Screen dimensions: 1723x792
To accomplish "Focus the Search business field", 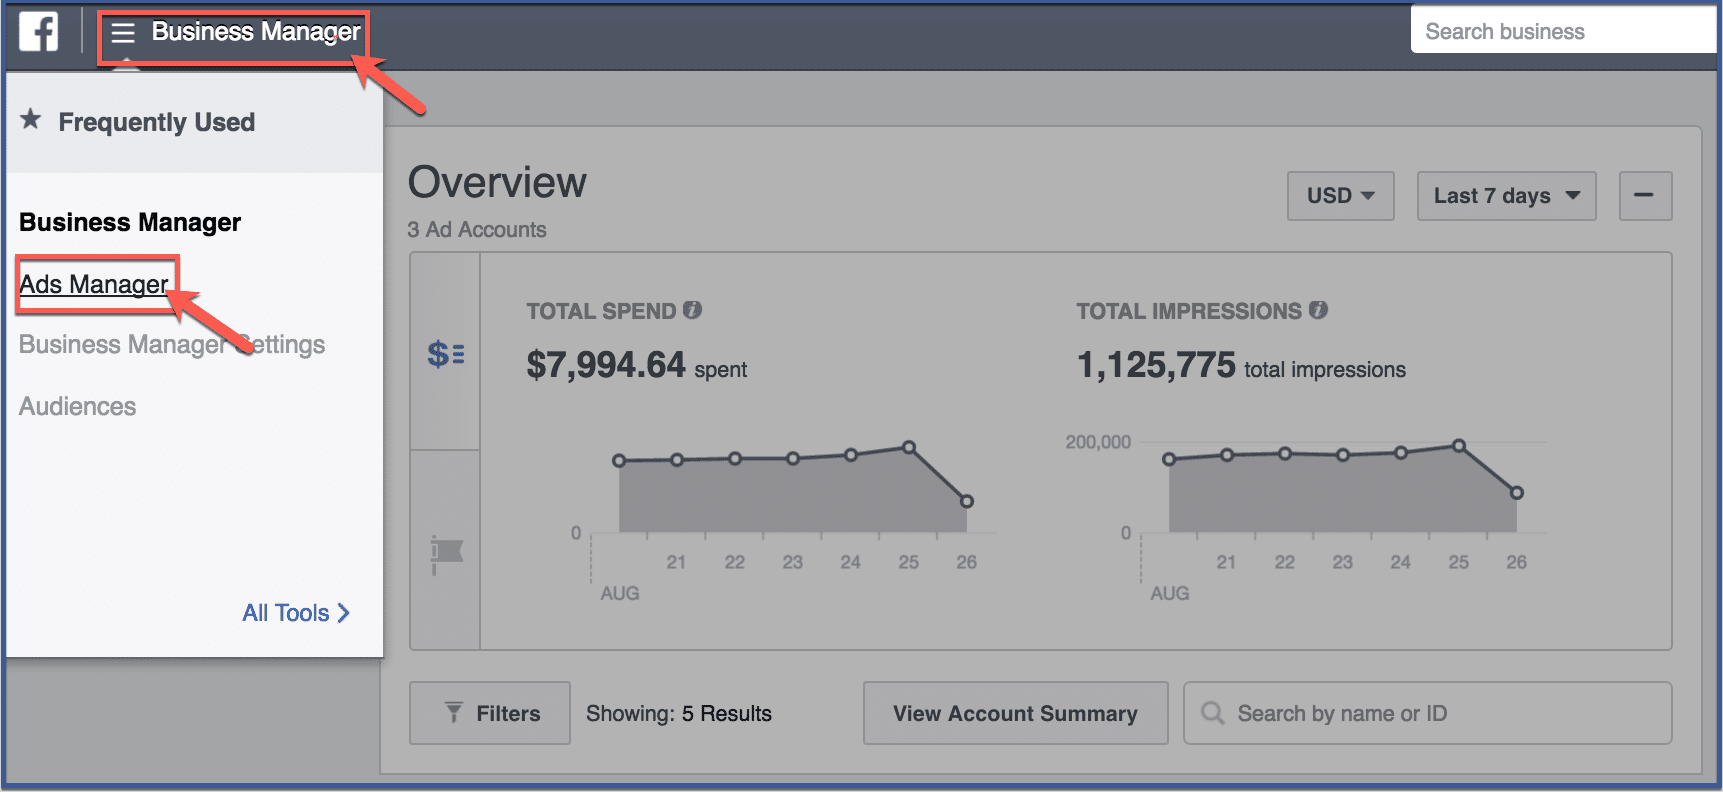I will click(x=1563, y=31).
